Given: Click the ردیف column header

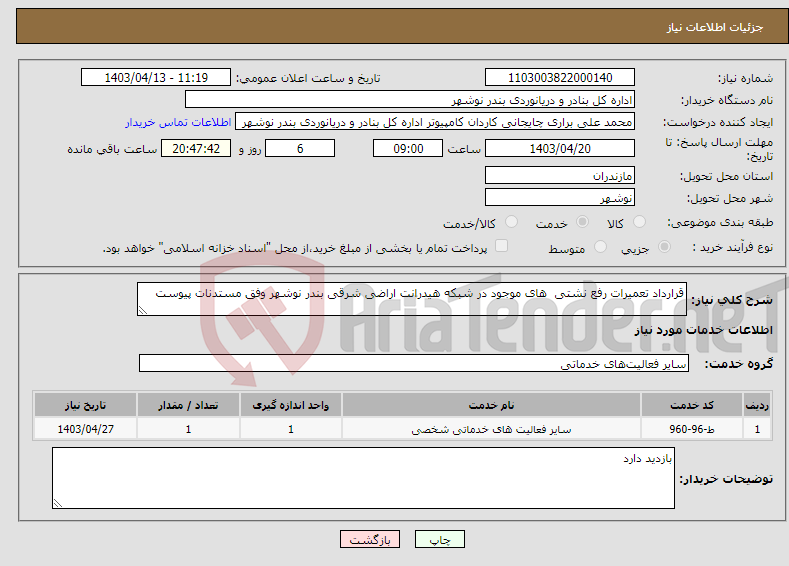Looking at the screenshot, I should (x=757, y=405).
